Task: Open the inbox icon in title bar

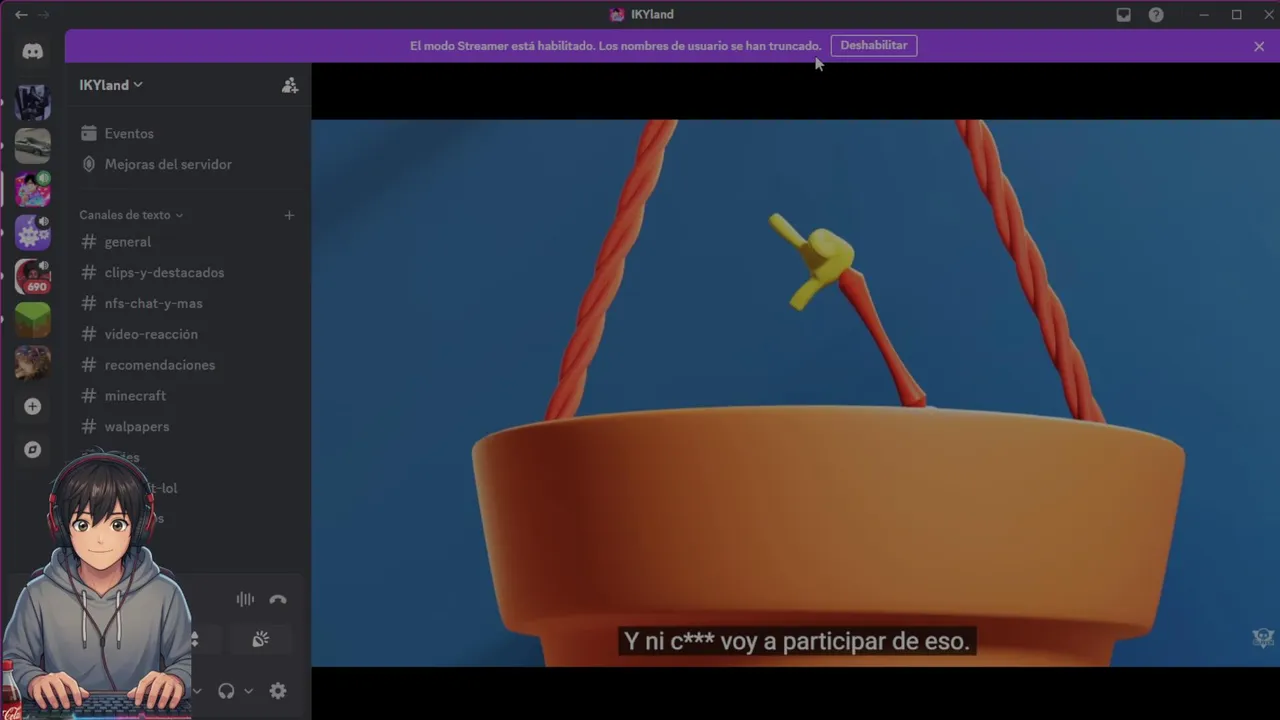Action: (x=1124, y=15)
